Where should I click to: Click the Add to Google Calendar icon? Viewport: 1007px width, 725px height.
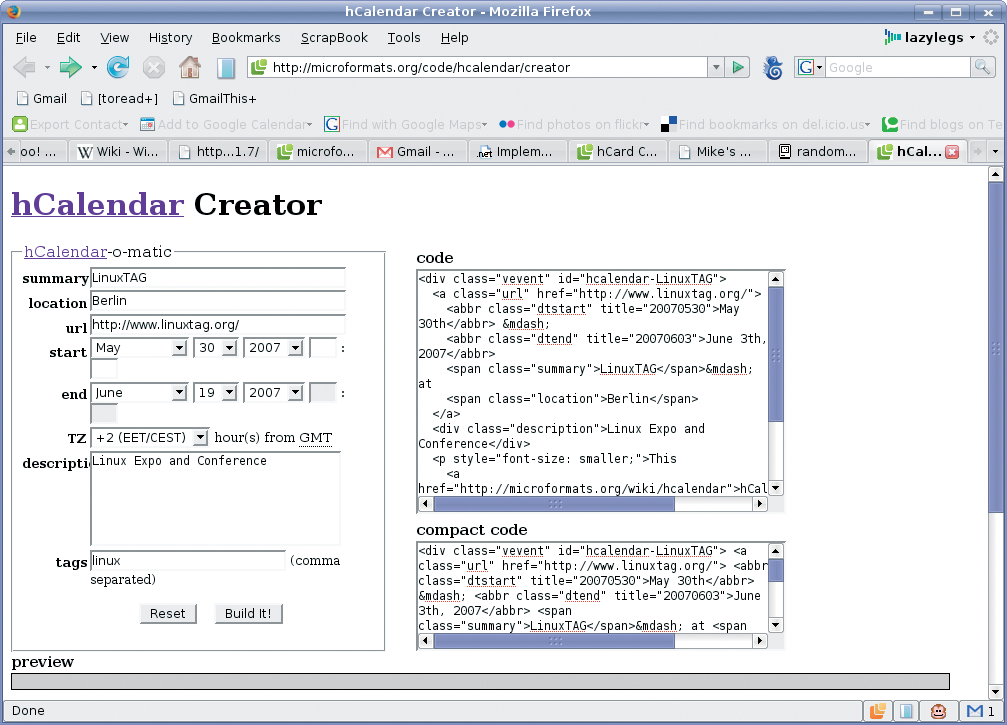(x=147, y=124)
